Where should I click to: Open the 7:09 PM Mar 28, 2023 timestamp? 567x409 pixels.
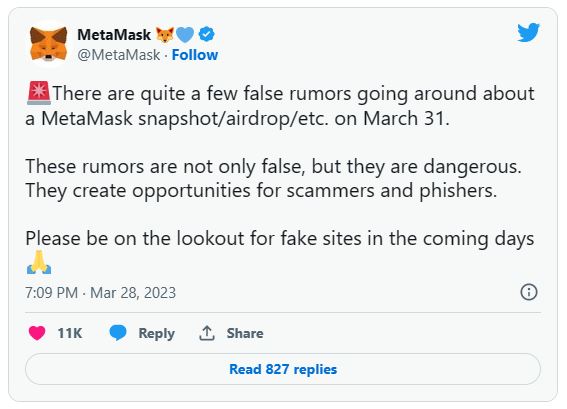(x=101, y=293)
